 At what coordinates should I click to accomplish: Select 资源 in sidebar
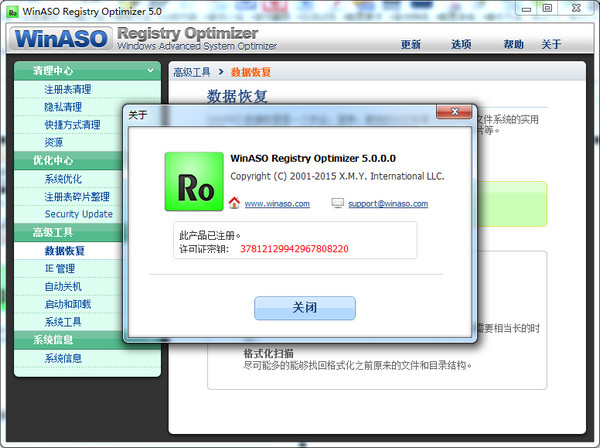pyautogui.click(x=54, y=142)
